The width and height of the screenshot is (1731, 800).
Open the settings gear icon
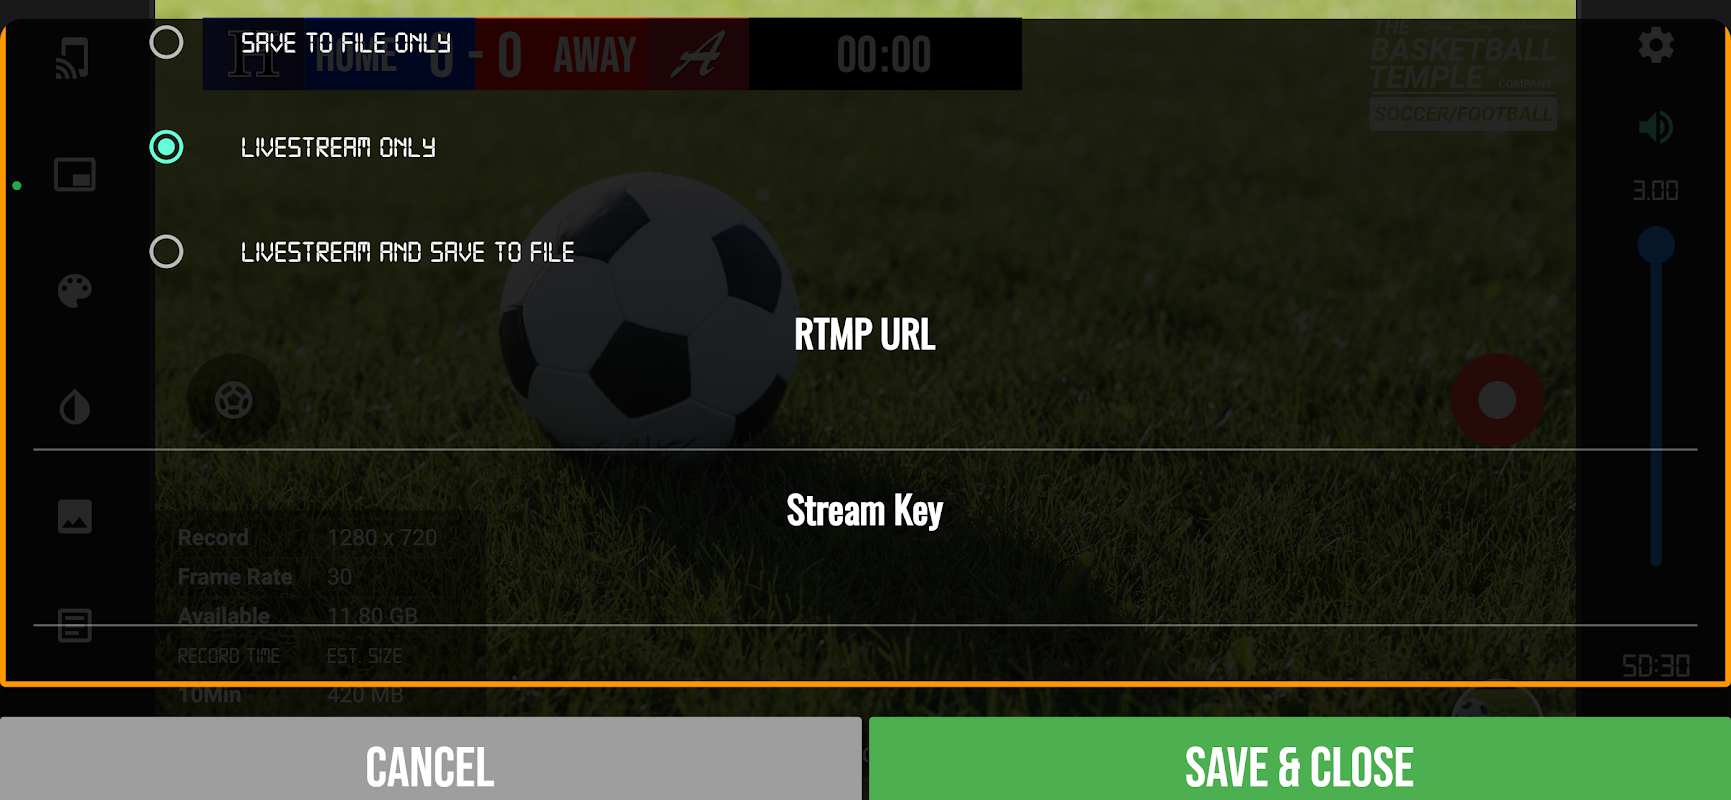click(1656, 45)
